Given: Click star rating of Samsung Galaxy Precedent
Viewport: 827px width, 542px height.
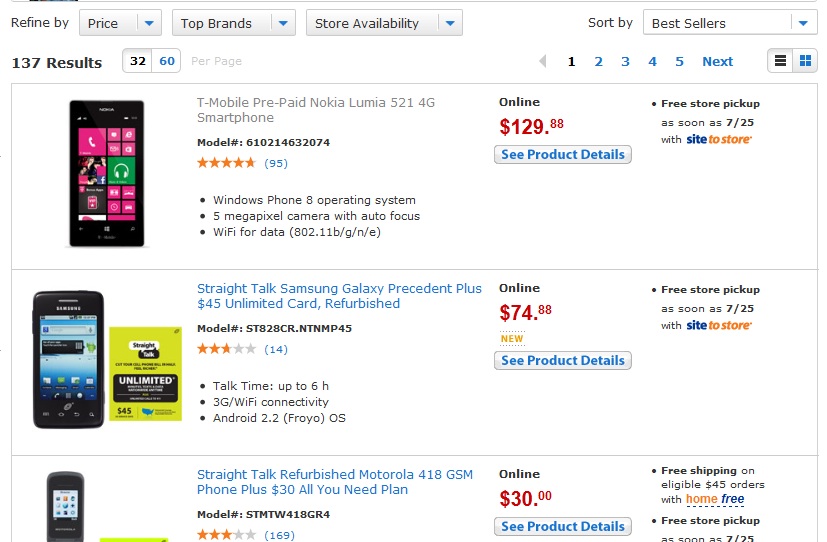Looking at the screenshot, I should tap(226, 349).
